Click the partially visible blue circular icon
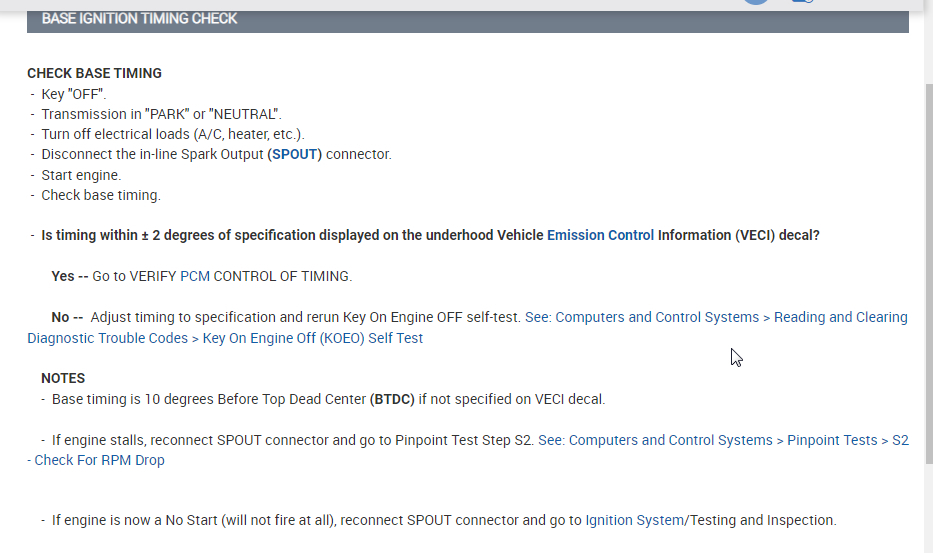This screenshot has height=553, width=933. (x=756, y=2)
